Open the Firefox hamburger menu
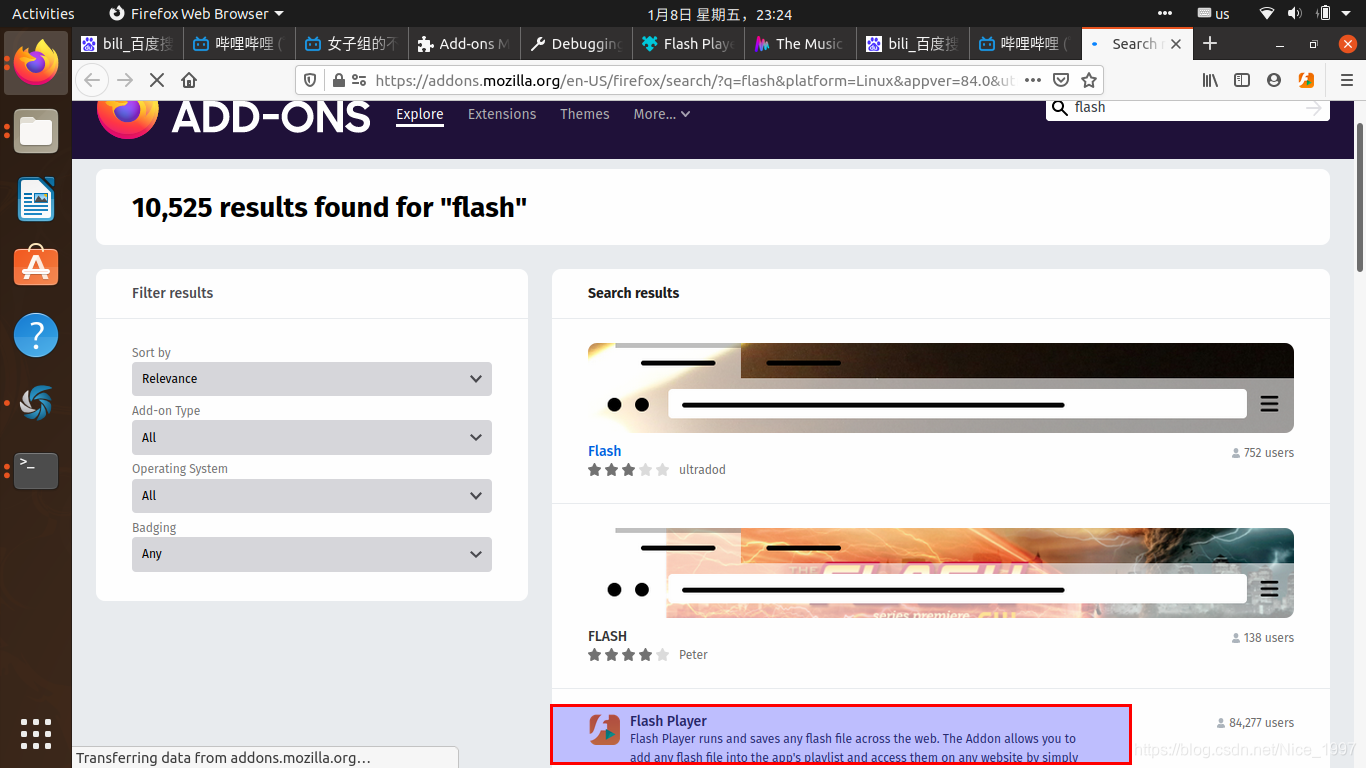The image size is (1366, 768). tap(1346, 80)
